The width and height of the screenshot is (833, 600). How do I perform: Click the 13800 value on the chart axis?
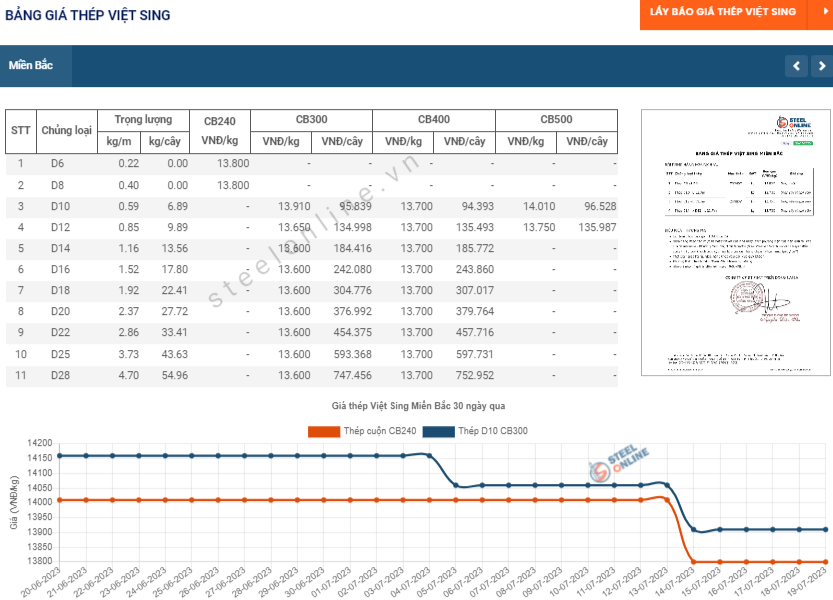[40, 561]
